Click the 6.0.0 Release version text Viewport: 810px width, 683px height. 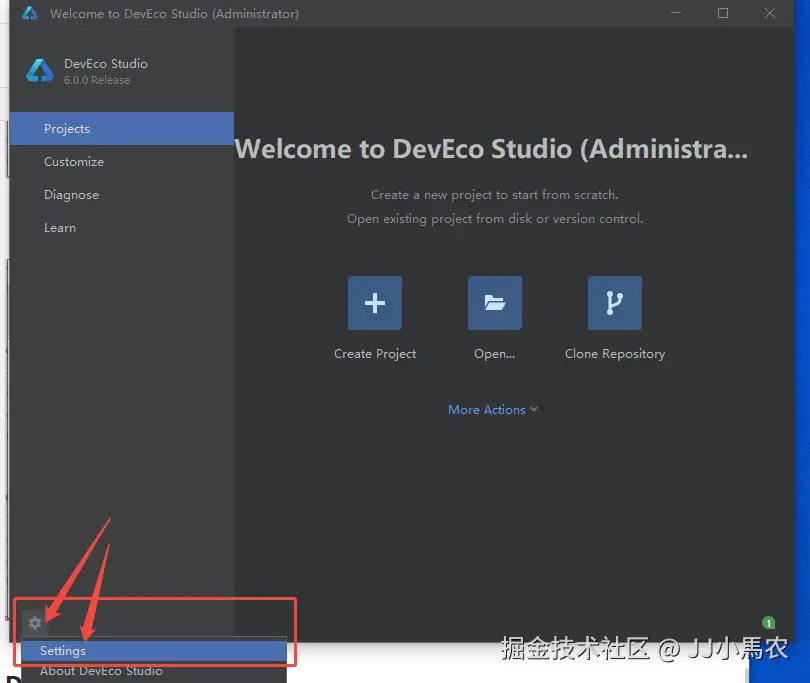click(x=97, y=80)
